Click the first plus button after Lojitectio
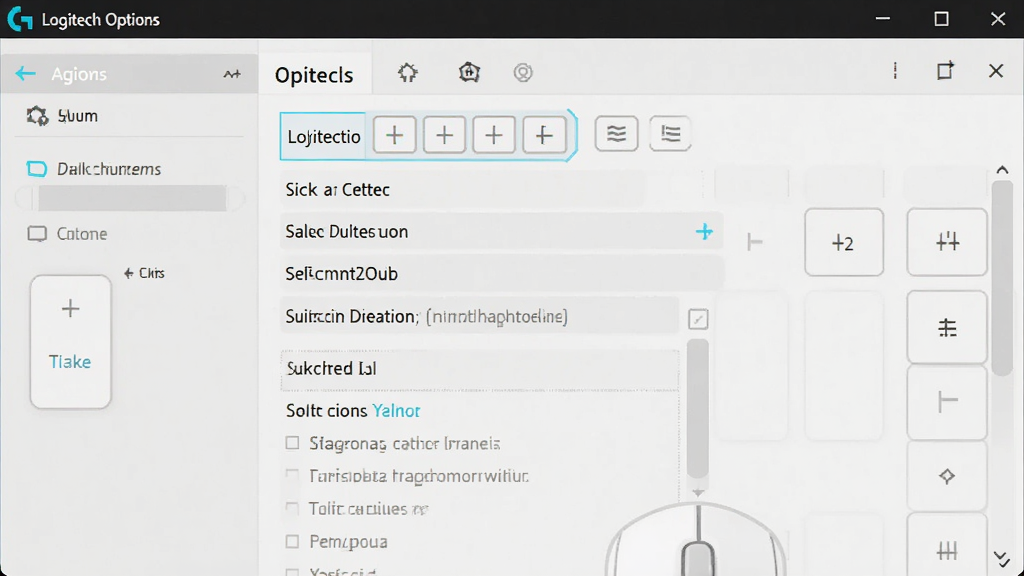This screenshot has height=576, width=1024. (394, 135)
